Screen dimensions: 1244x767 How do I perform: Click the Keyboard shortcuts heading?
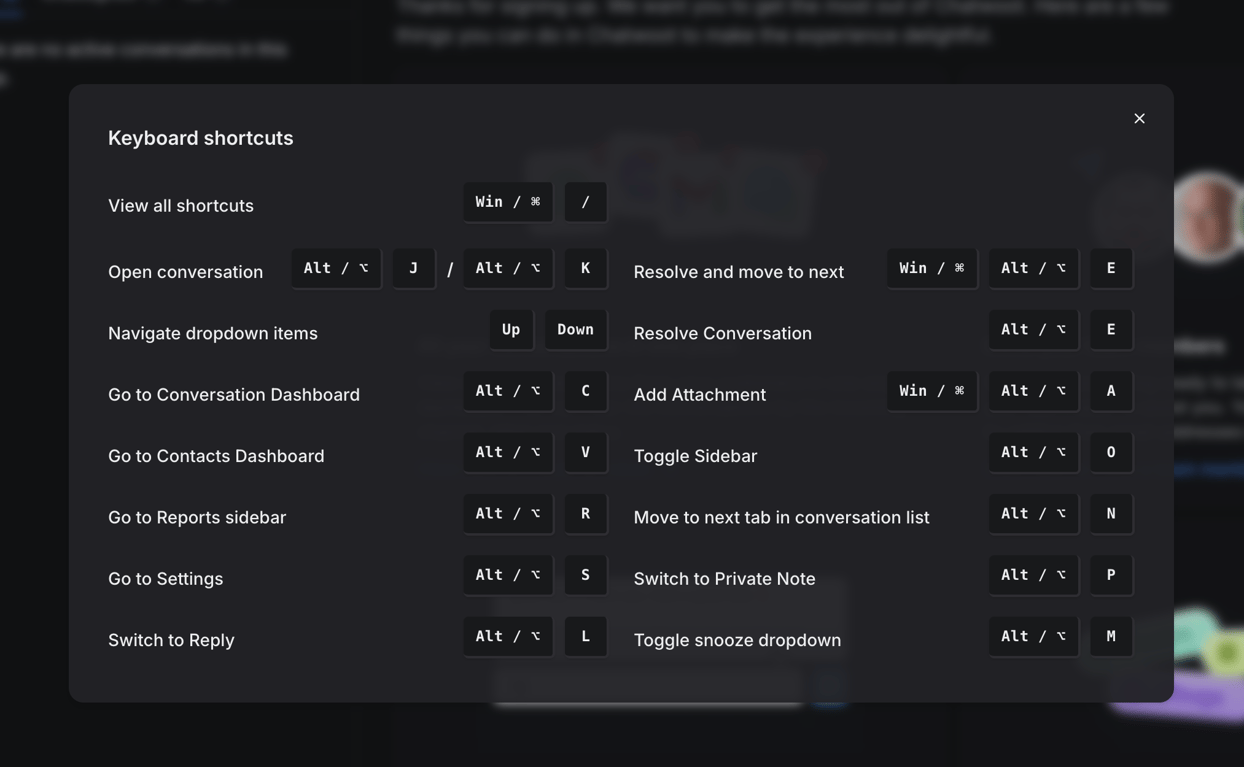click(x=201, y=138)
